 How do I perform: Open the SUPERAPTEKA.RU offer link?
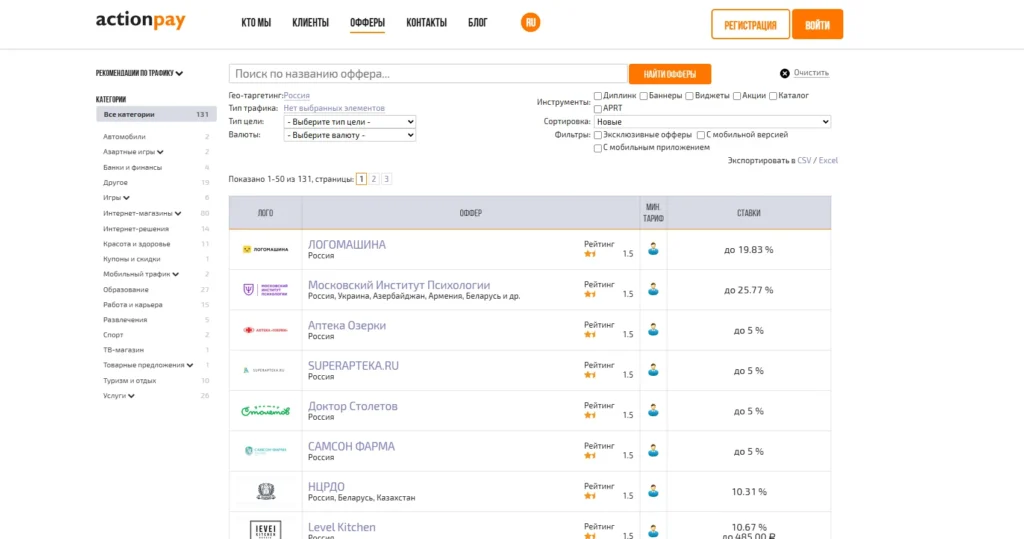[353, 366]
